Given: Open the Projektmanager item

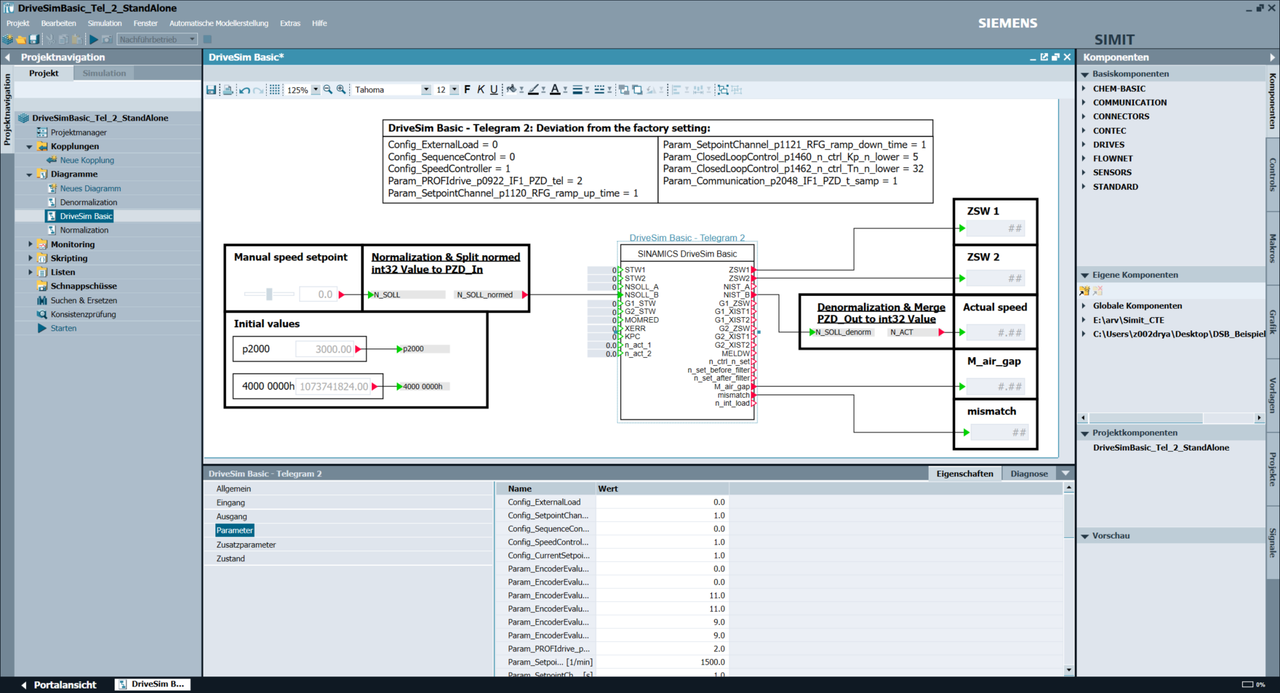Looking at the screenshot, I should tap(78, 132).
